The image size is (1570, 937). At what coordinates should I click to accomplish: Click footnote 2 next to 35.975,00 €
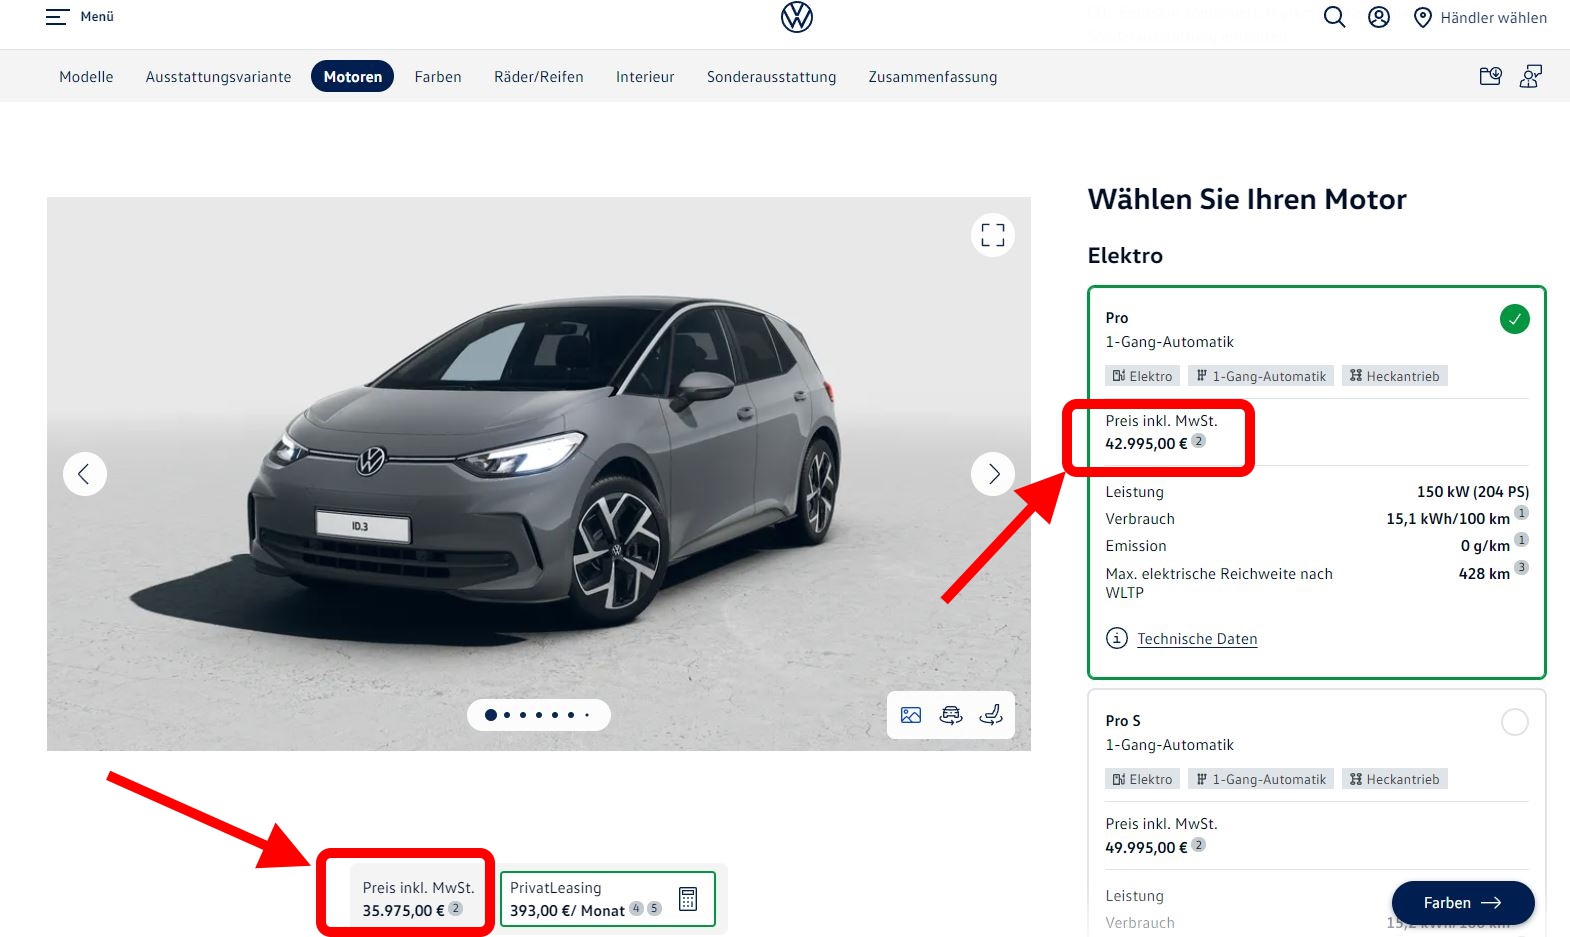[455, 908]
